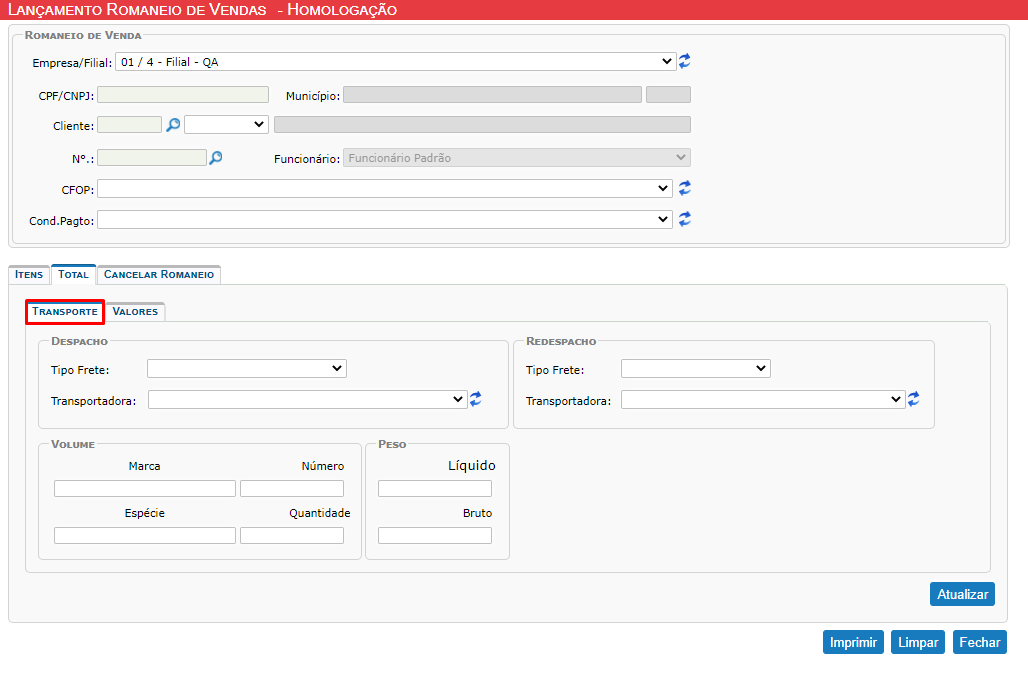This screenshot has width=1028, height=674.
Task: Focus the Bruto weight field
Action: click(435, 536)
